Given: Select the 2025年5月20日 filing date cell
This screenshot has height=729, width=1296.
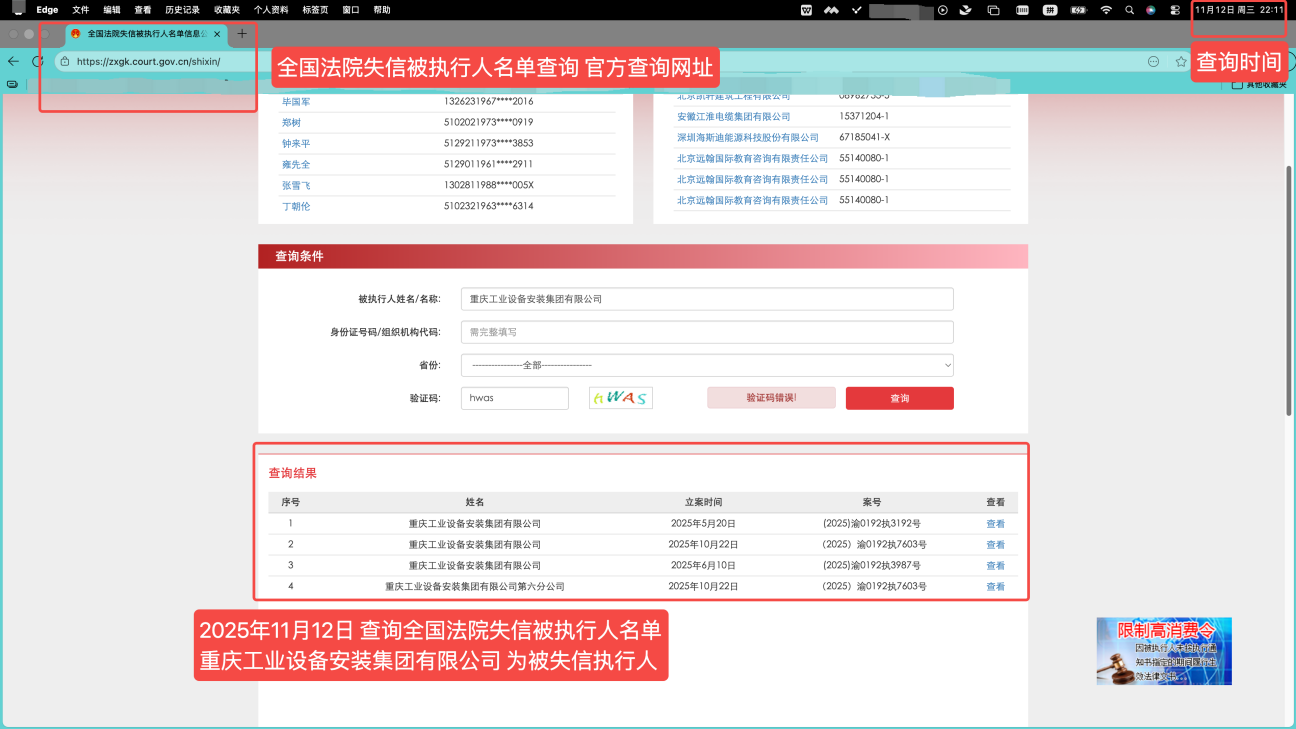Looking at the screenshot, I should click(703, 524).
